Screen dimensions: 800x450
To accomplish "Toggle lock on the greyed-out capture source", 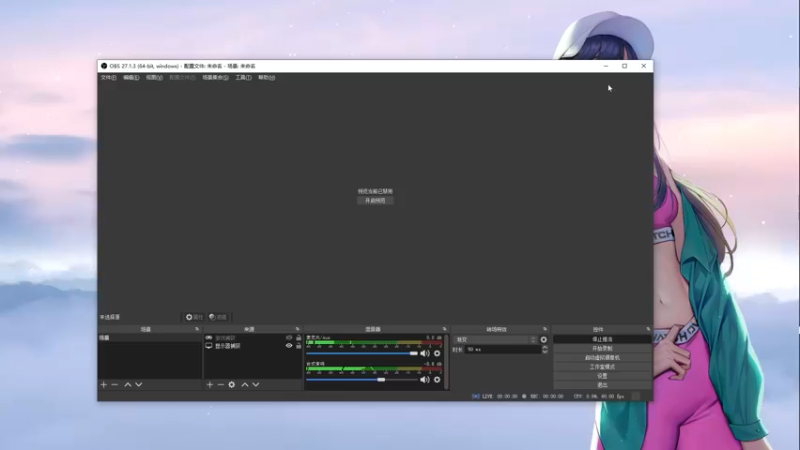I will pos(298,338).
